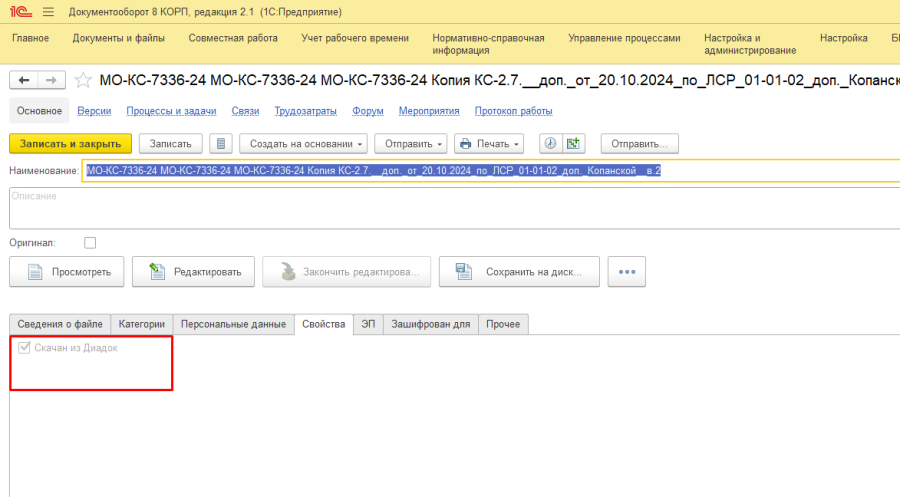The image size is (900, 497).
Task: Toggle the Скачан из Диадок checkbox
Action: point(25,348)
